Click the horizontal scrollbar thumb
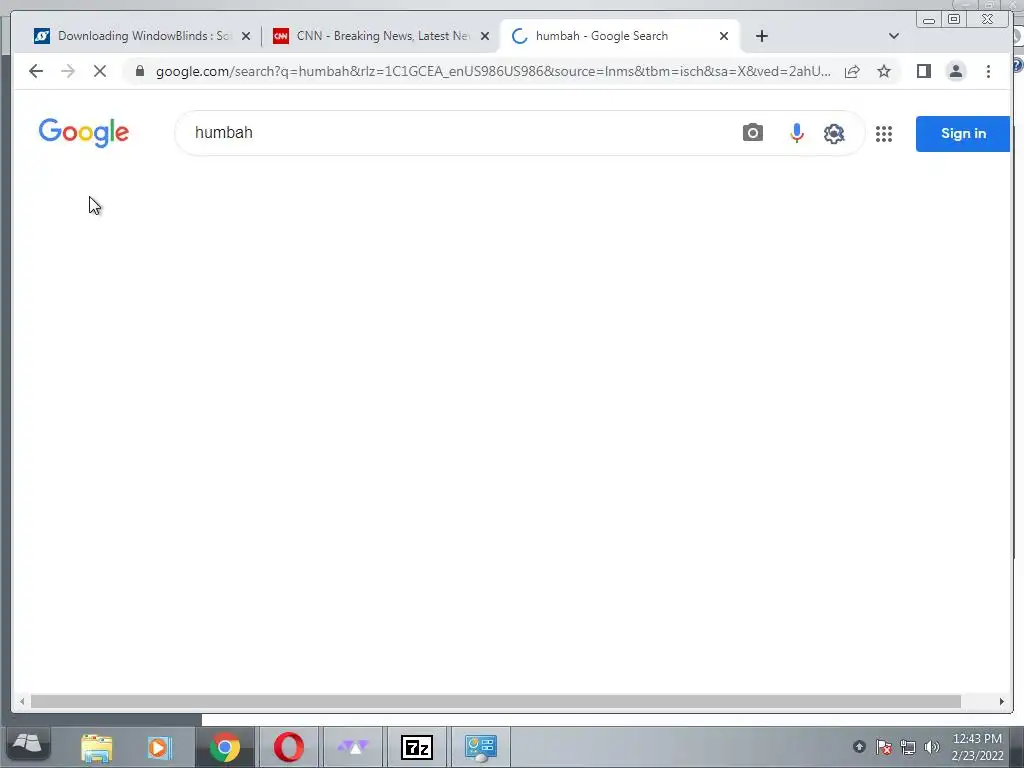Image resolution: width=1024 pixels, height=768 pixels. coord(495,701)
